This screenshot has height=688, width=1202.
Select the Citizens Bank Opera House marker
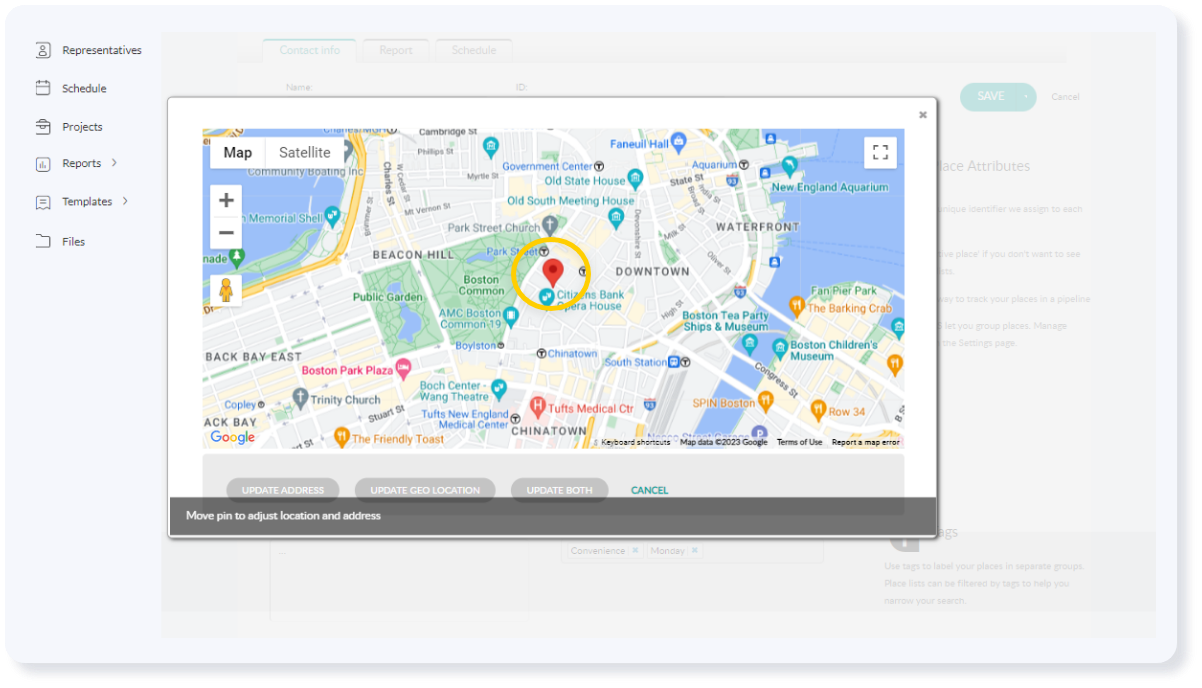[x=547, y=297]
